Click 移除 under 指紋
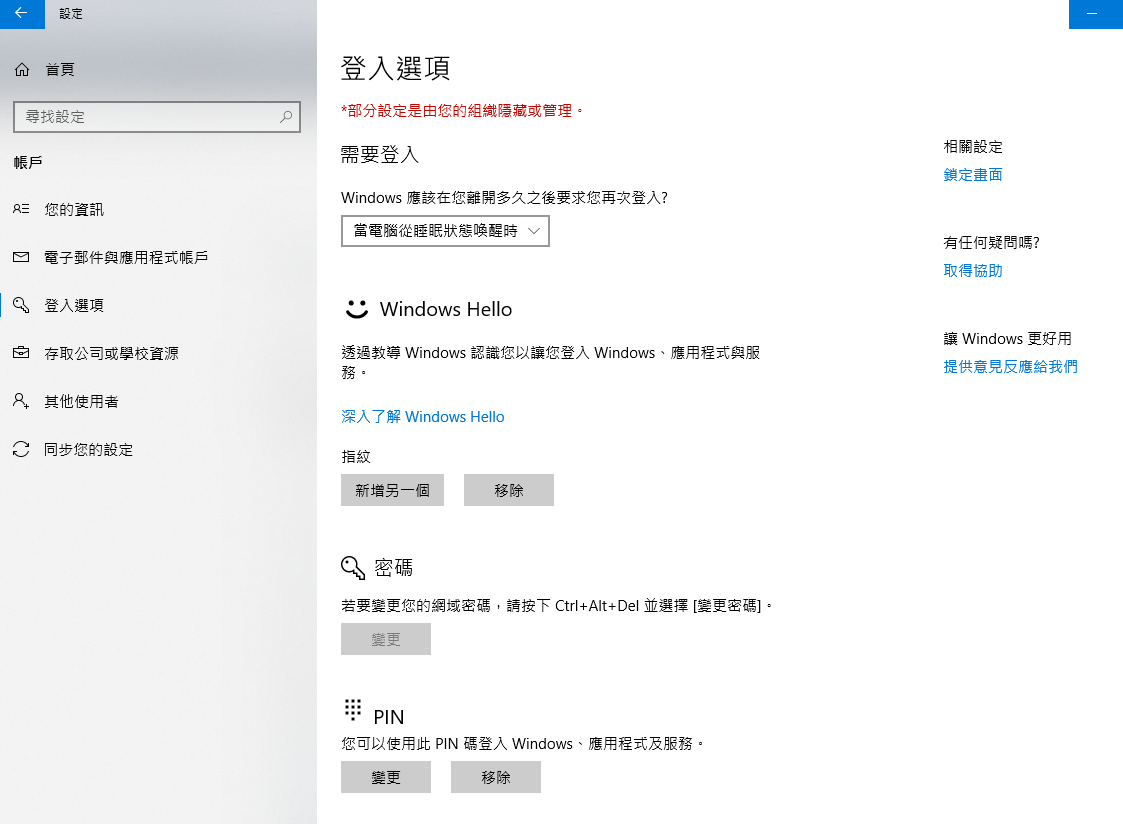This screenshot has width=1123, height=824. [x=509, y=490]
